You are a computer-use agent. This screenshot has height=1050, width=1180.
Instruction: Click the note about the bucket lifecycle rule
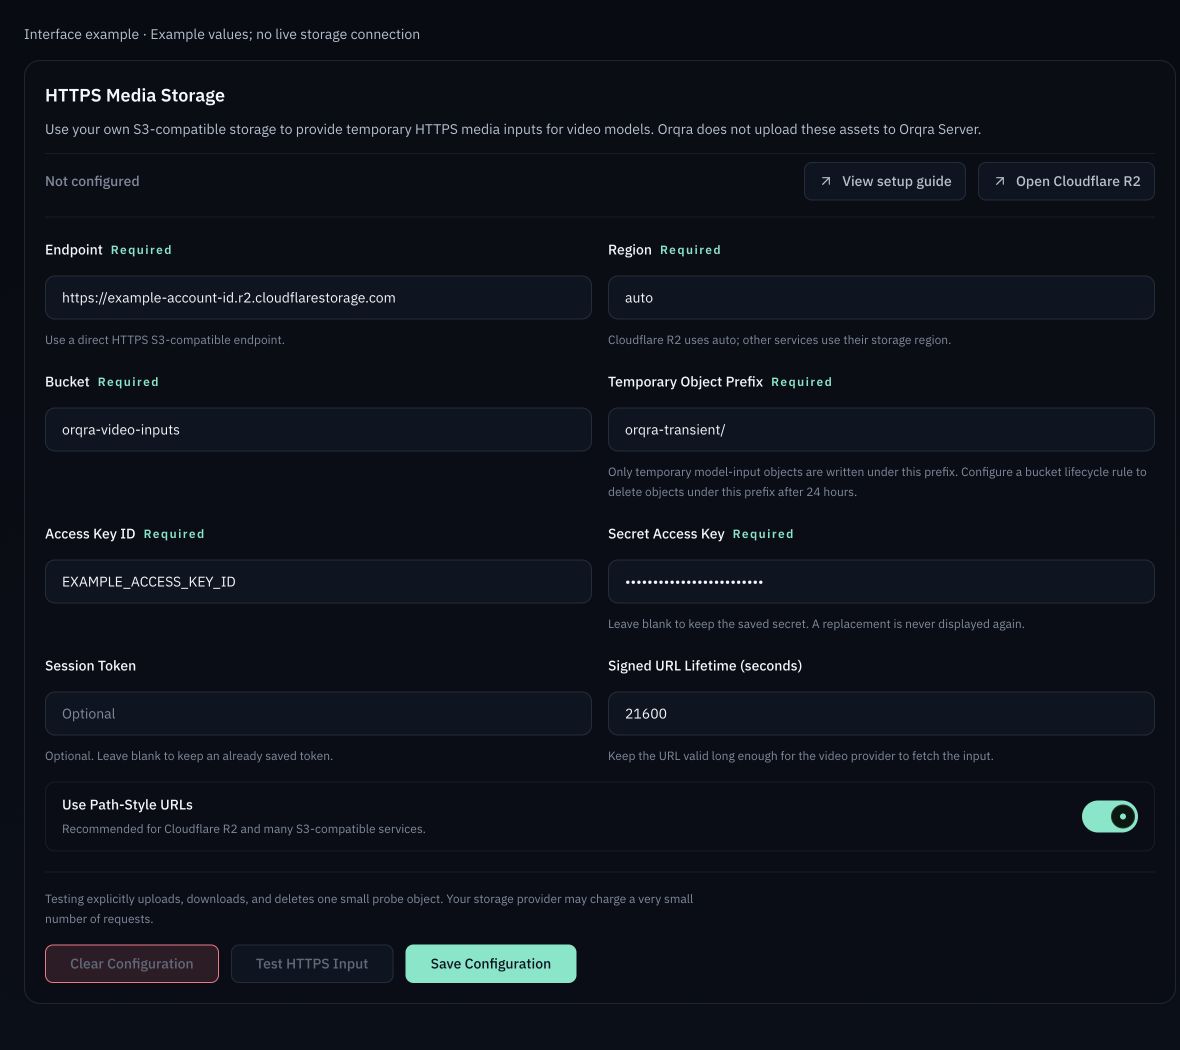point(877,482)
